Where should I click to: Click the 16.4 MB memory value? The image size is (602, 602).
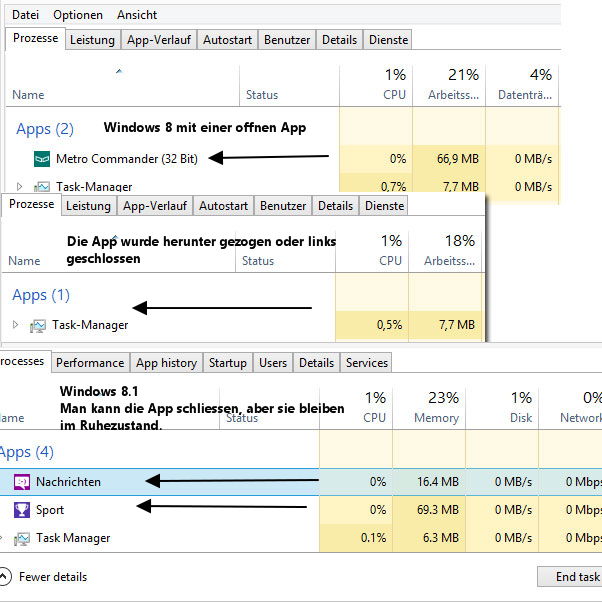tap(438, 481)
